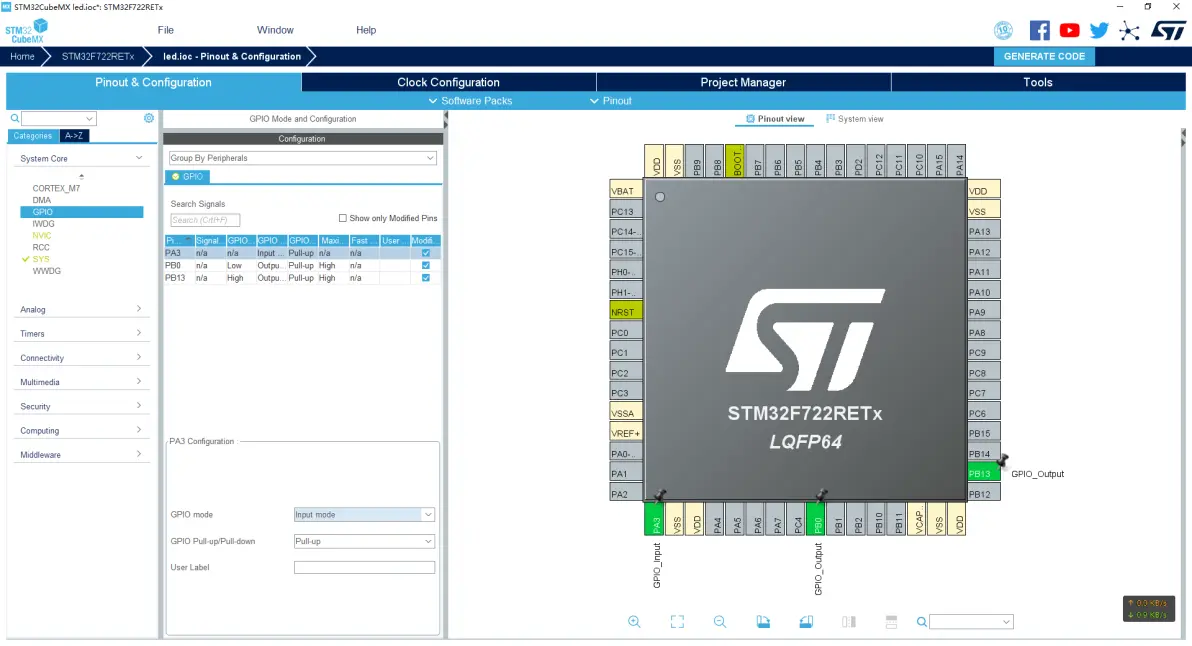Open the File menu
This screenshot has height=646, width=1192.
(166, 30)
